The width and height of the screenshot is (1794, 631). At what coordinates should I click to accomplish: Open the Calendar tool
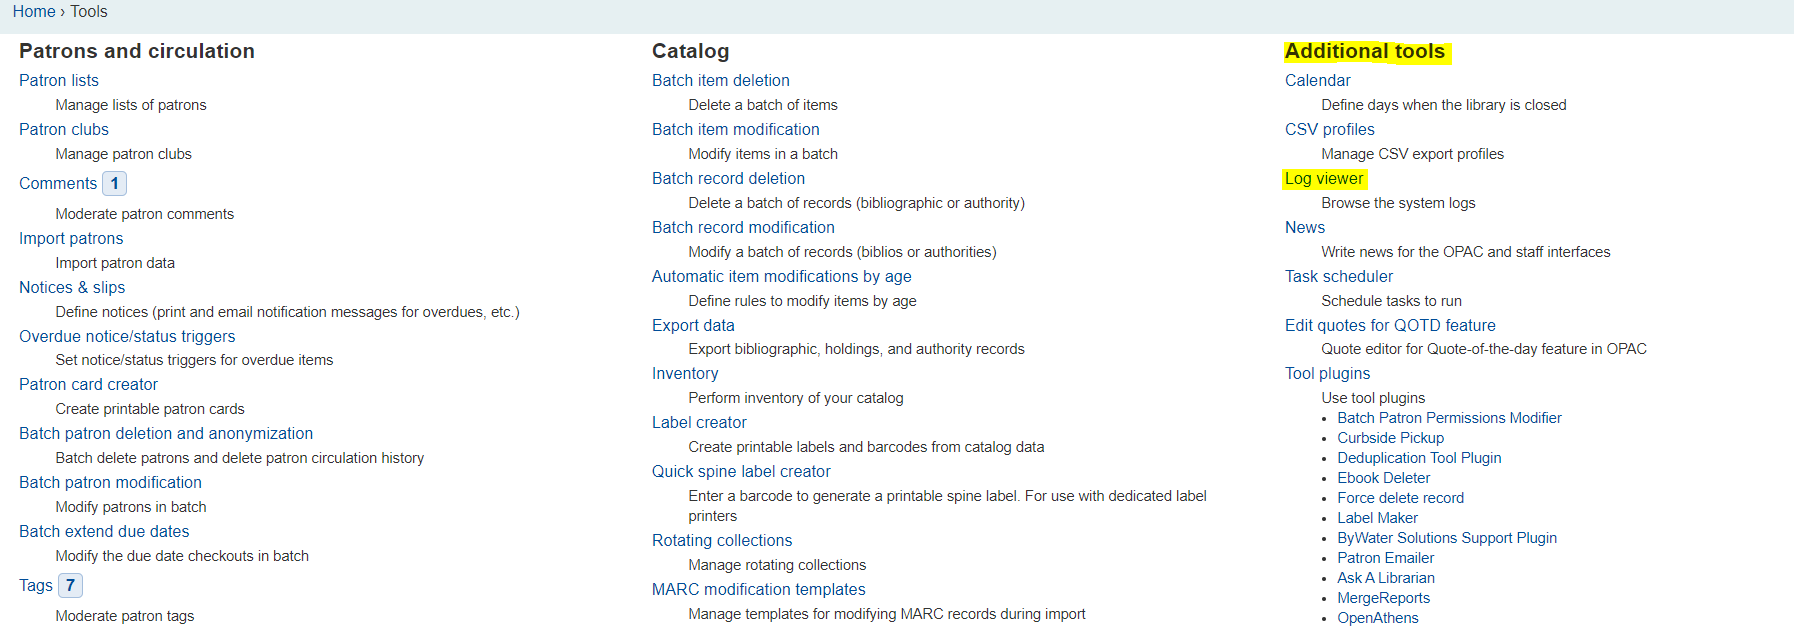coord(1317,80)
